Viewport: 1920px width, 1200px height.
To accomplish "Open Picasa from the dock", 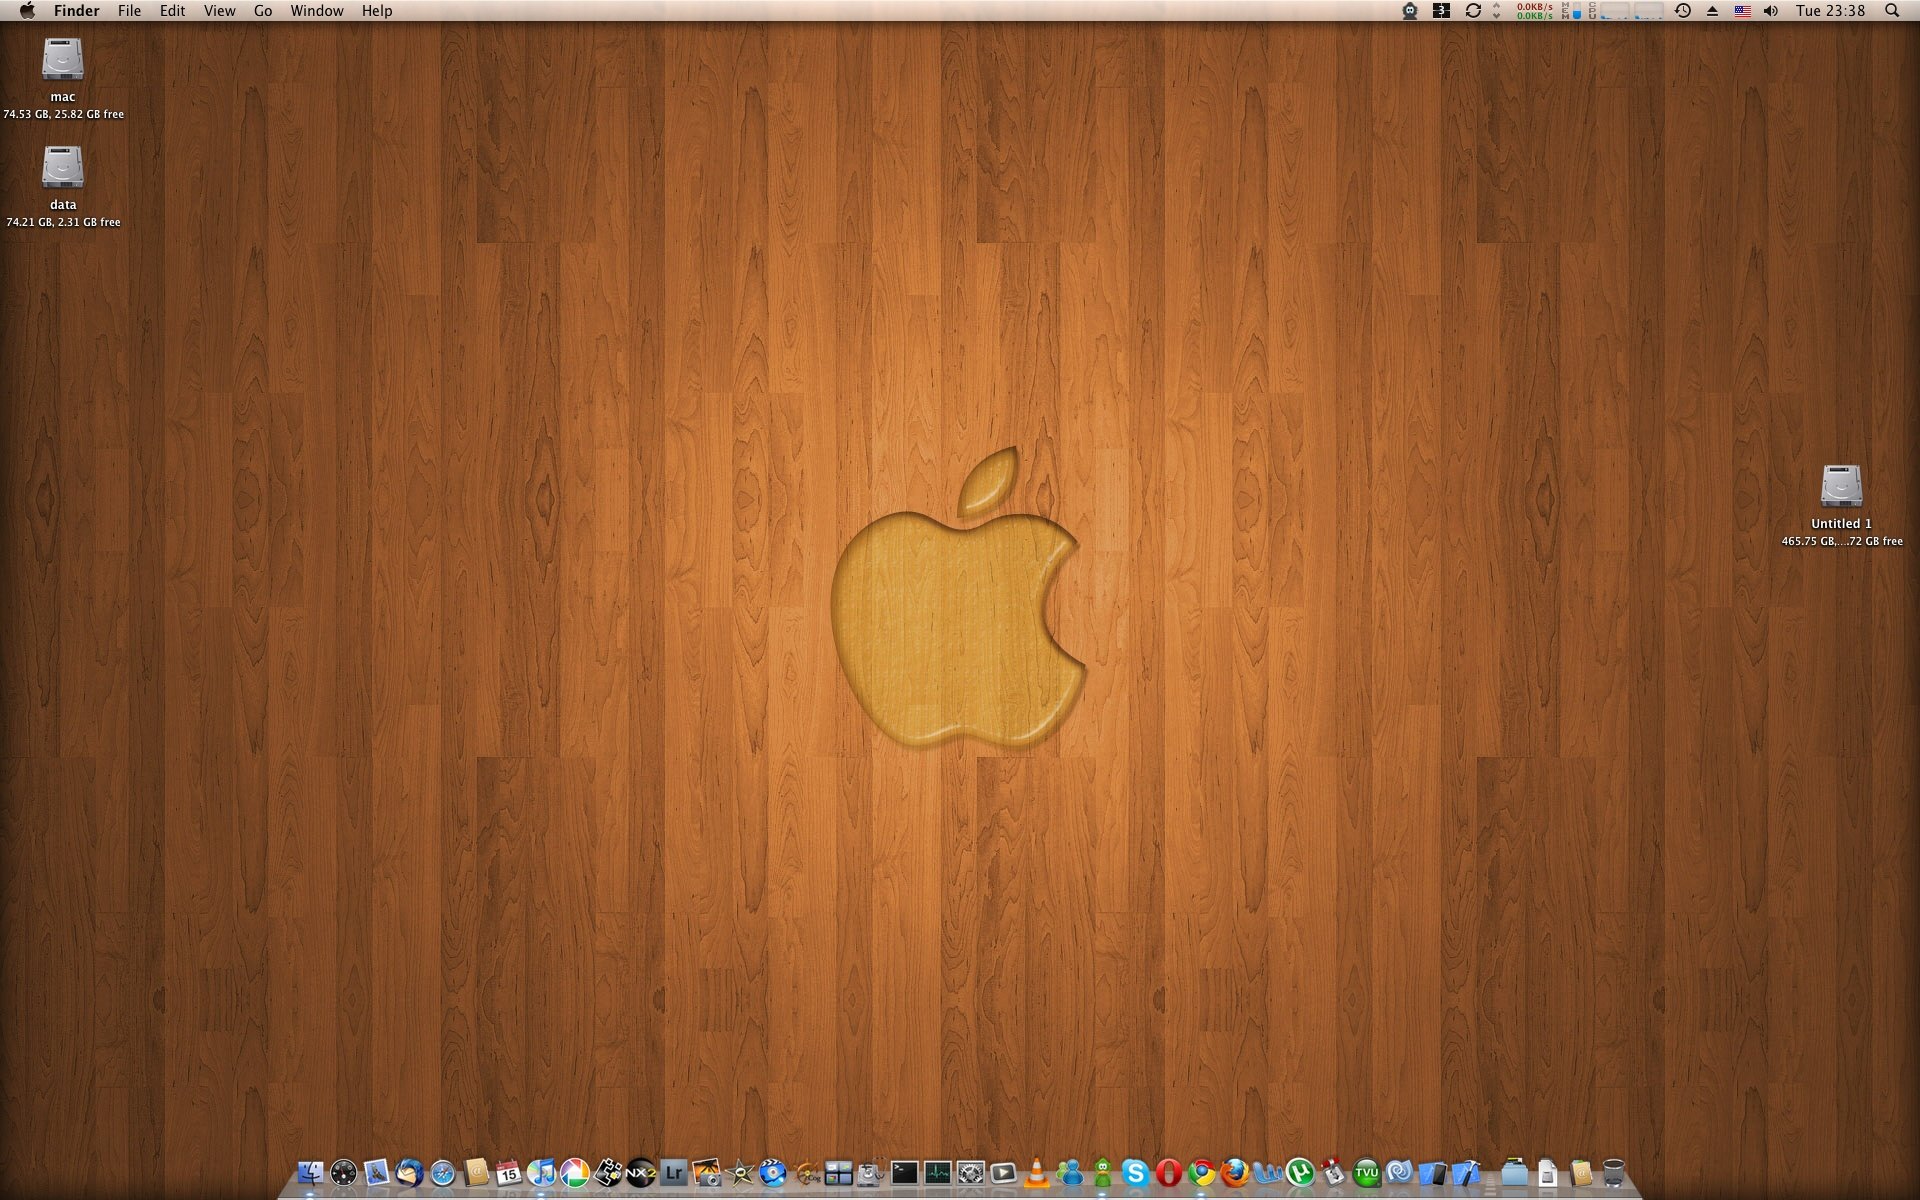I will point(574,1172).
